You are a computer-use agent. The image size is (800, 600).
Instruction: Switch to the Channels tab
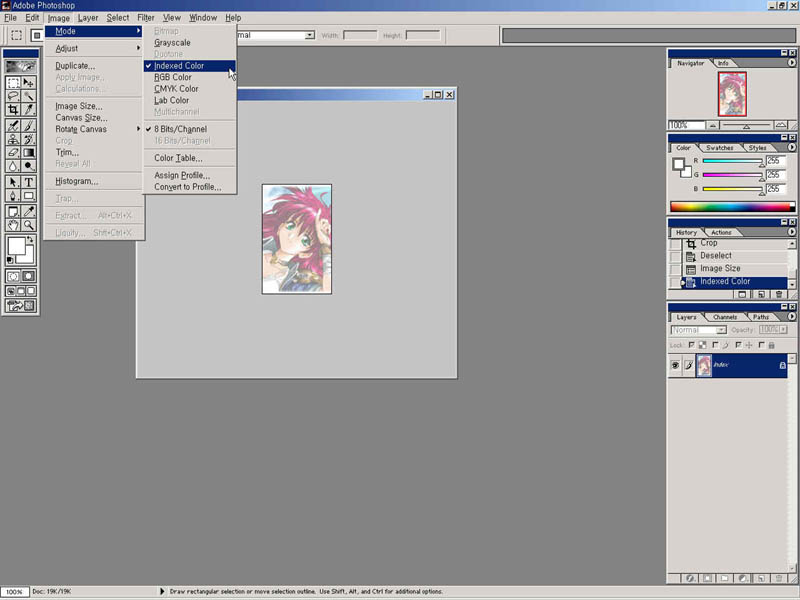coord(725,317)
